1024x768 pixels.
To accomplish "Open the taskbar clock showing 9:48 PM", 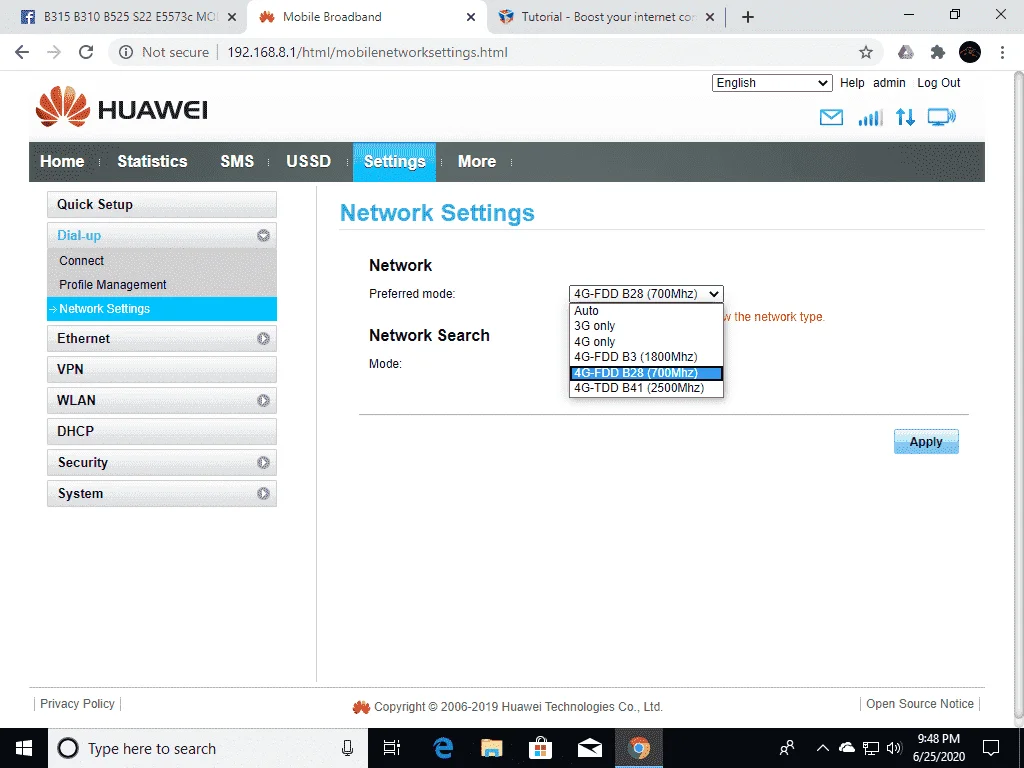I will tap(938, 748).
